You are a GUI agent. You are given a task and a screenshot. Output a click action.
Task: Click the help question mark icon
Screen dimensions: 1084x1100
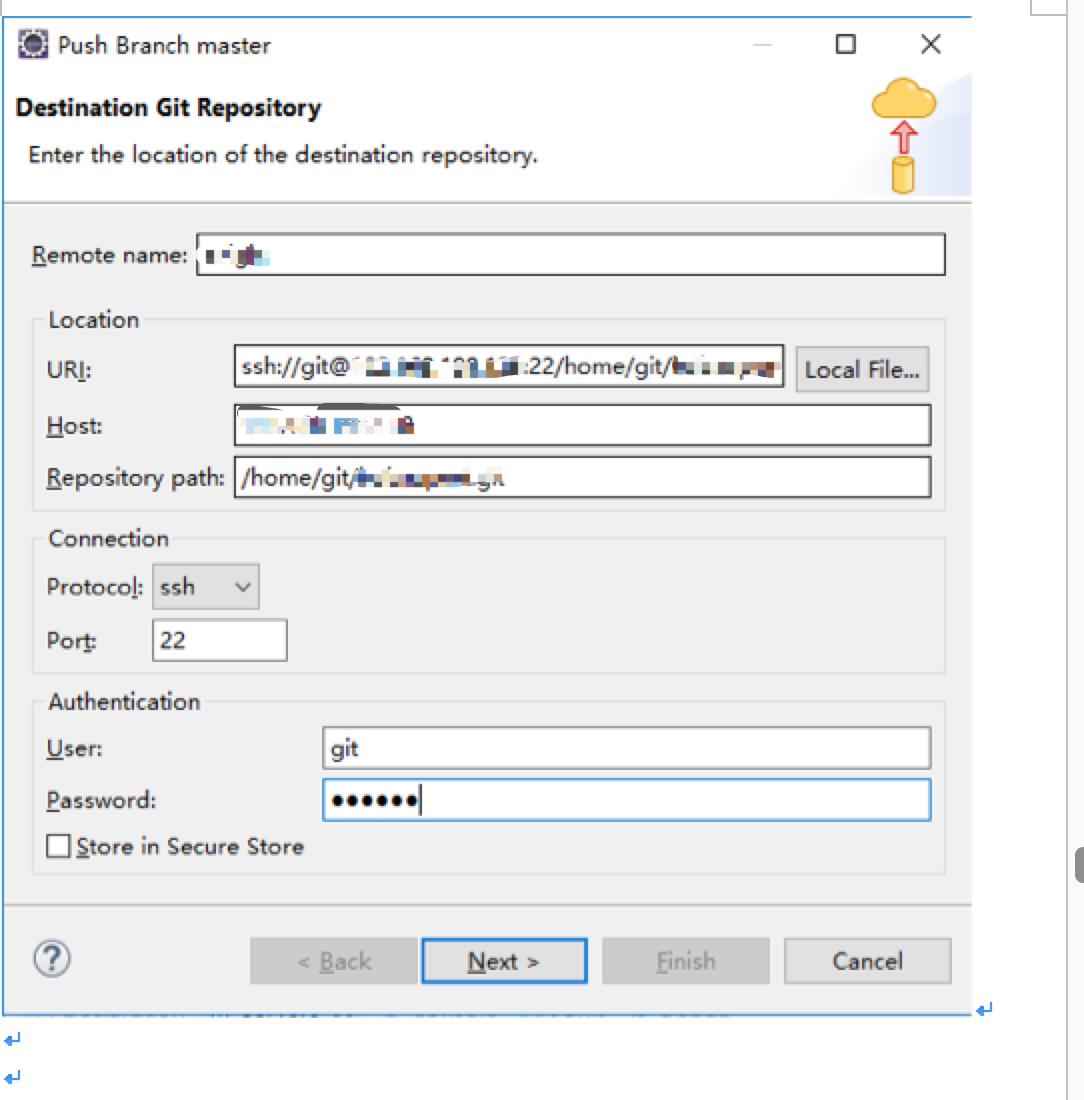[x=52, y=960]
